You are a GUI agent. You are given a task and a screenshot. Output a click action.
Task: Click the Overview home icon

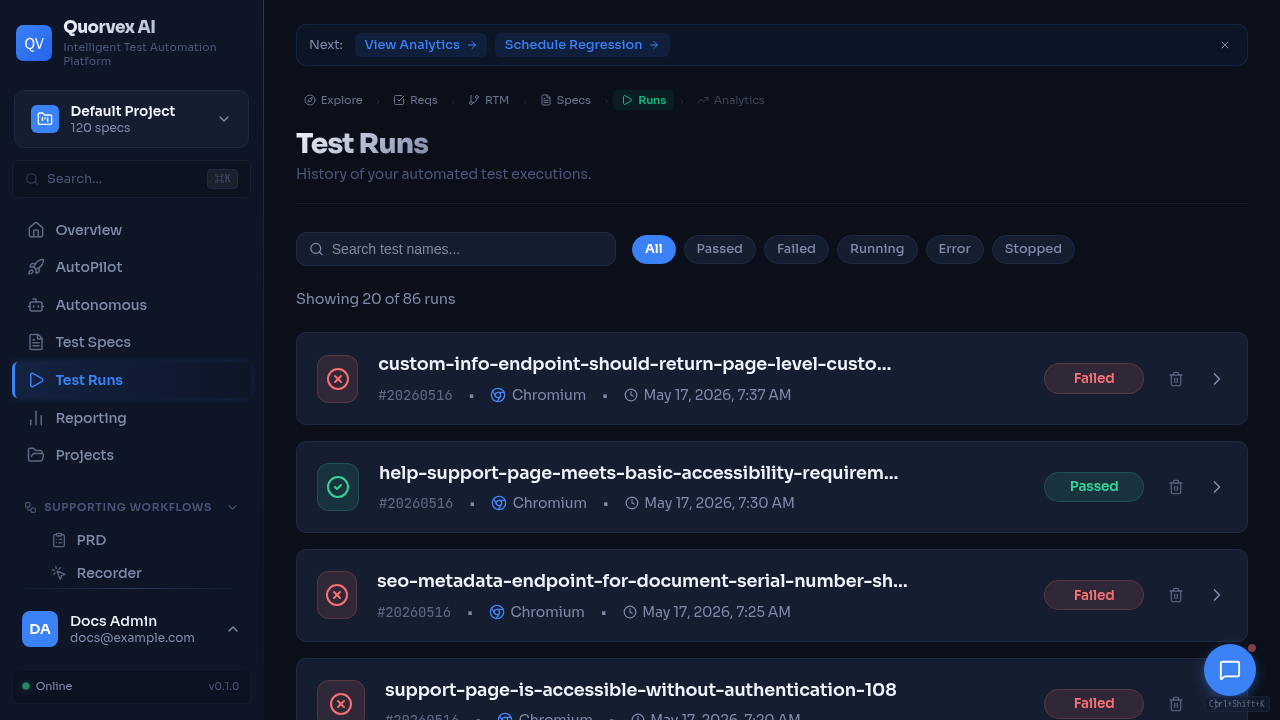point(36,230)
